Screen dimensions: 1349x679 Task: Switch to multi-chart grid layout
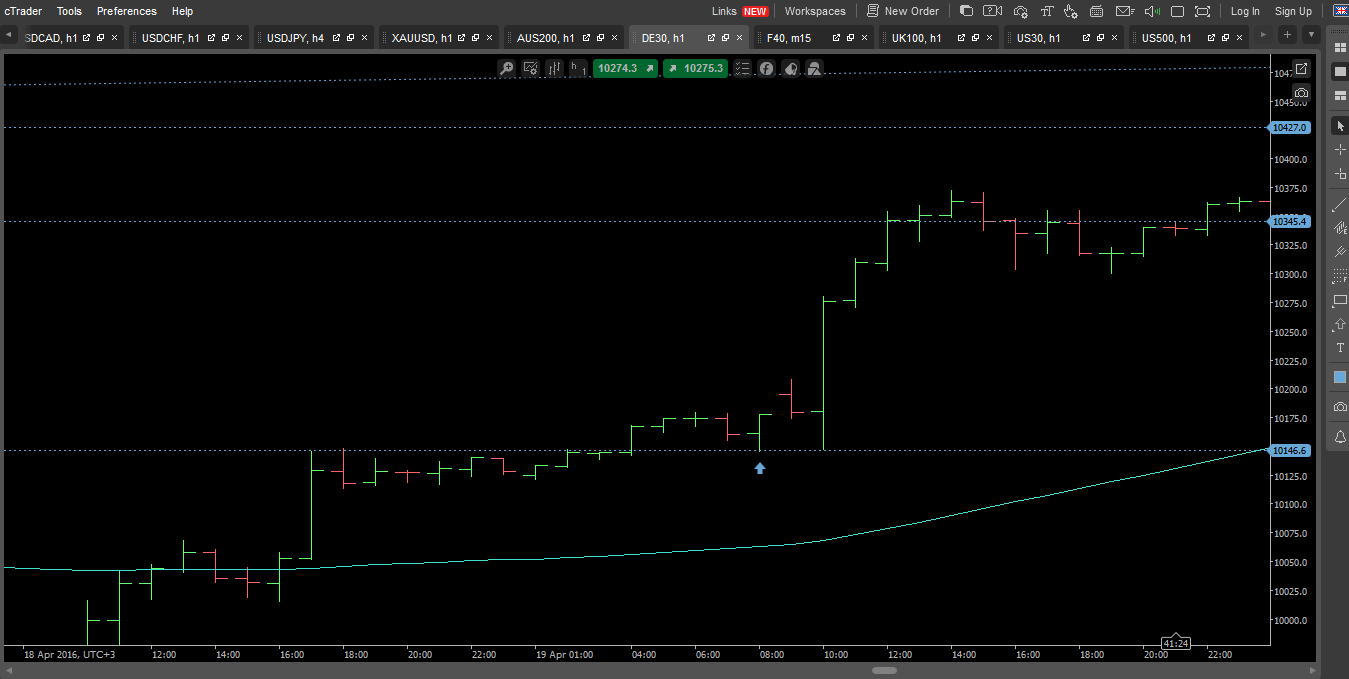[x=1340, y=48]
